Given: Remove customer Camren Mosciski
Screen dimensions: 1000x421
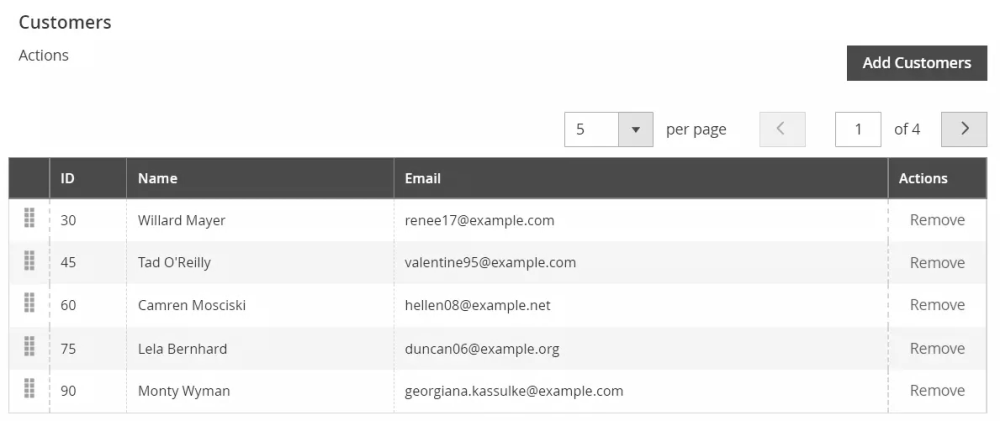Looking at the screenshot, I should pos(937,305).
